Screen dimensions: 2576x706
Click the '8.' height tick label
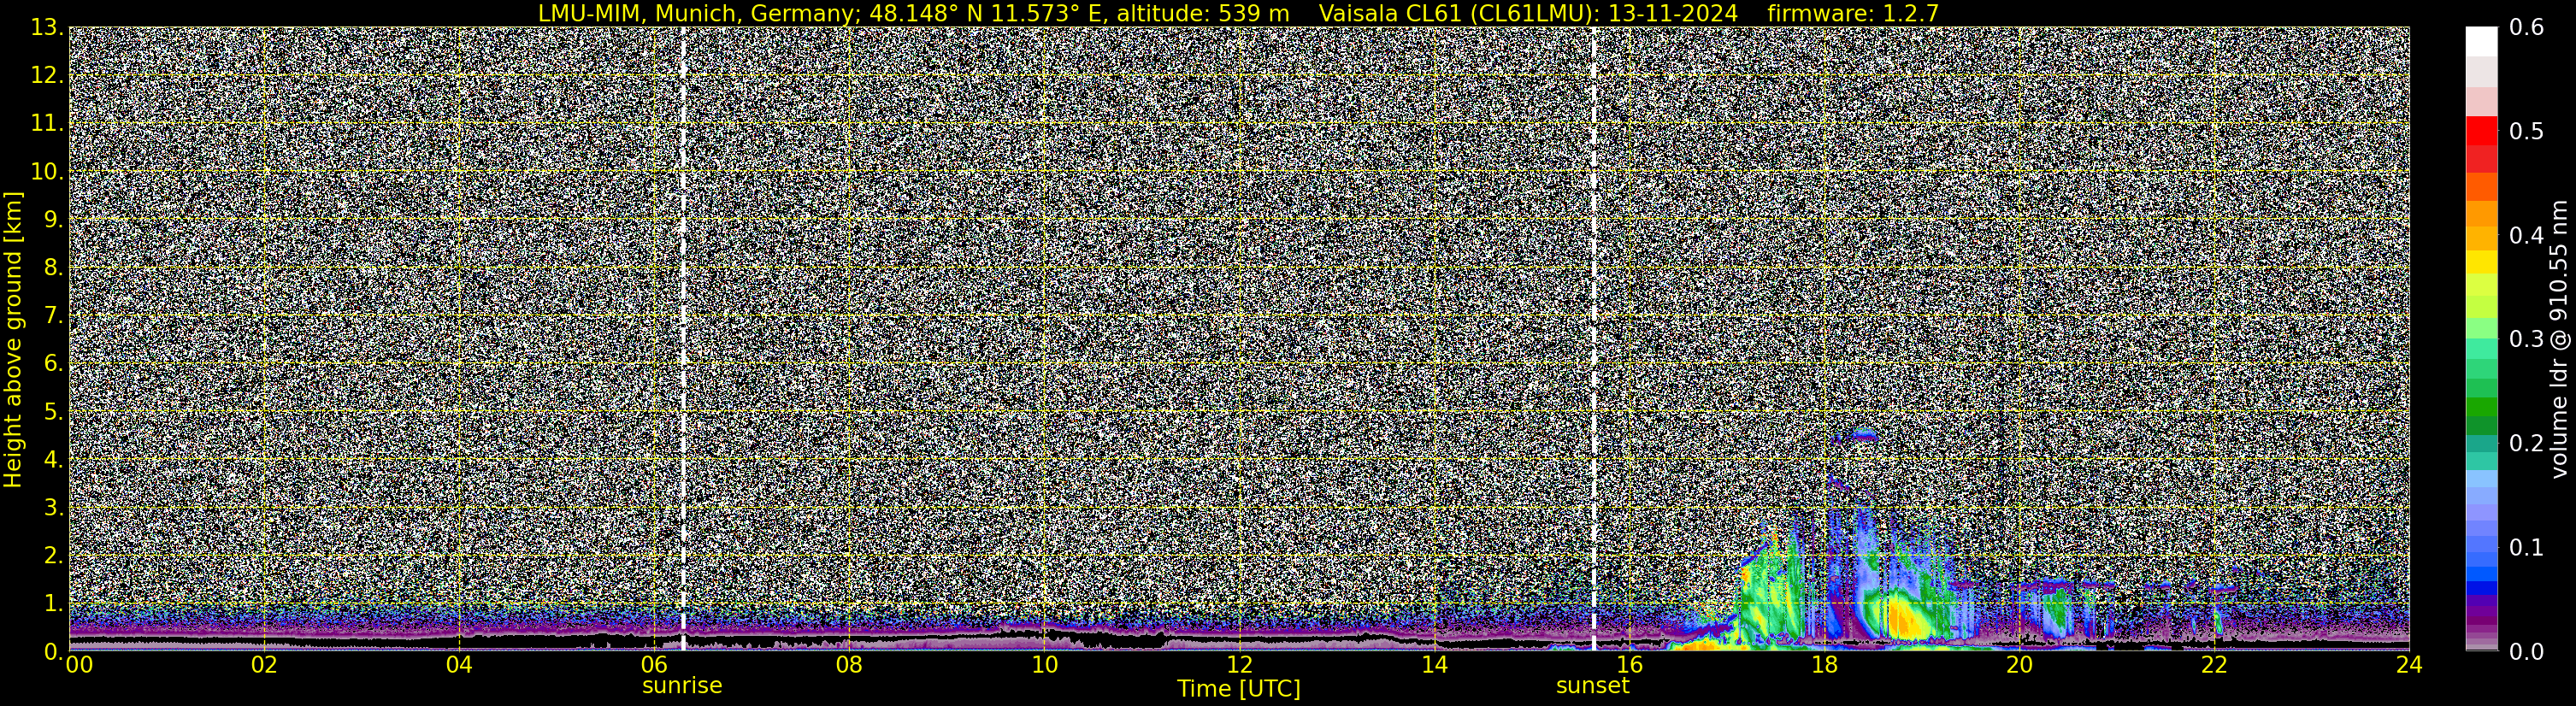(x=54, y=268)
